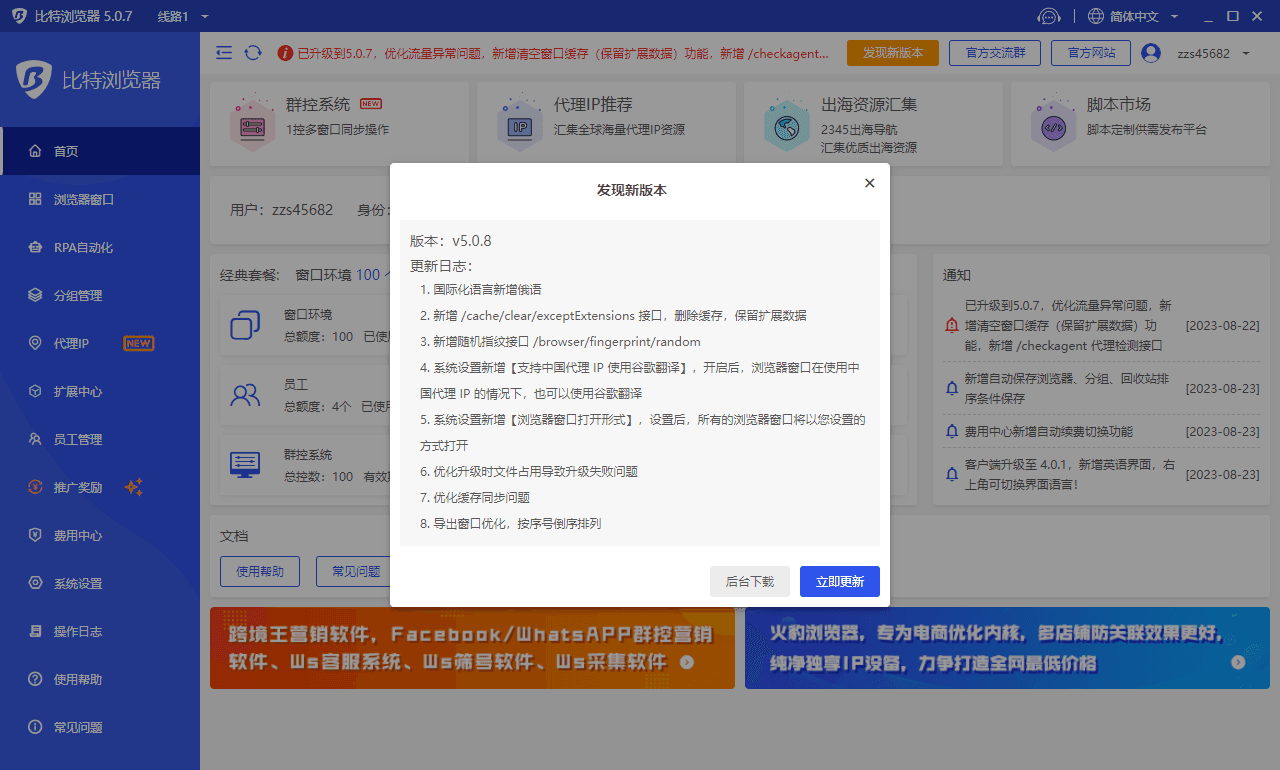1280x770 pixels.
Task: Go to 系统设置 in the sidebar
Action: 78,584
